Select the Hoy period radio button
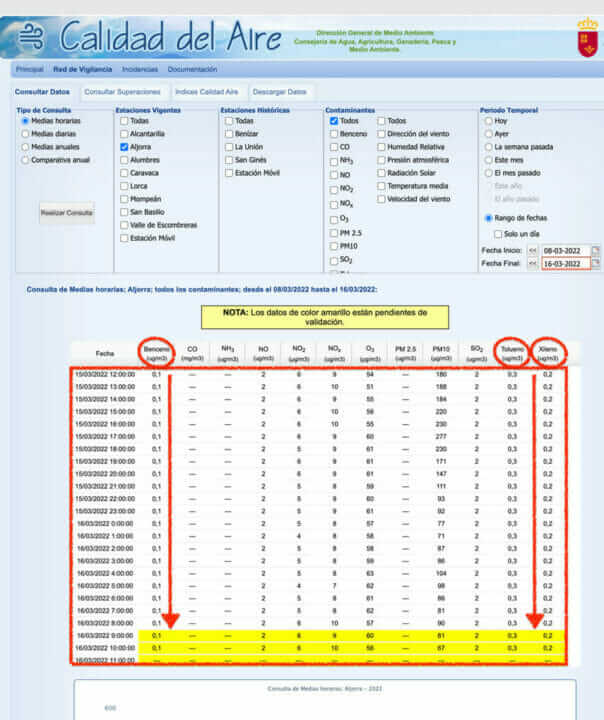Image resolution: width=604 pixels, height=720 pixels. tap(489, 121)
